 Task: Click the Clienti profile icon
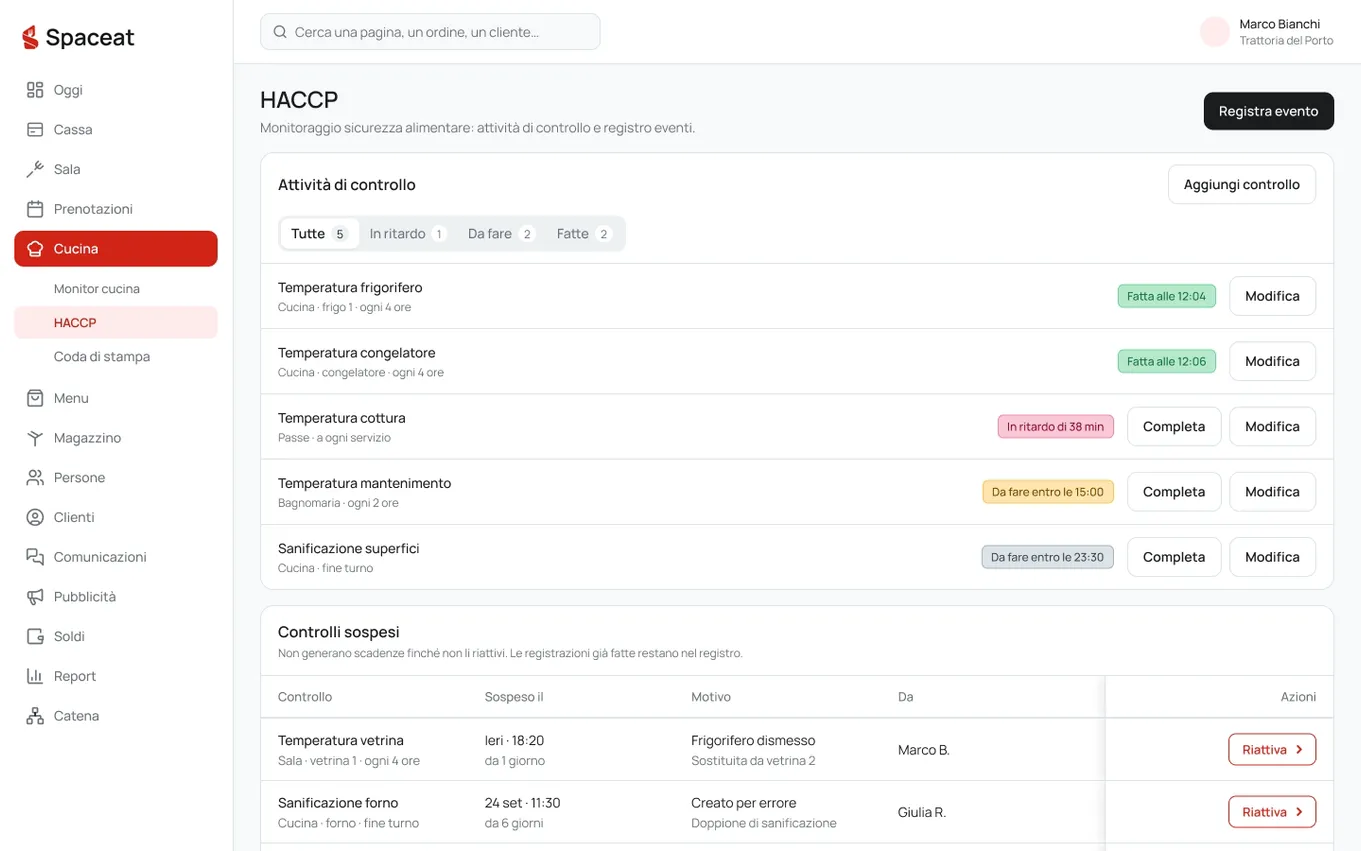pyautogui.click(x=35, y=517)
